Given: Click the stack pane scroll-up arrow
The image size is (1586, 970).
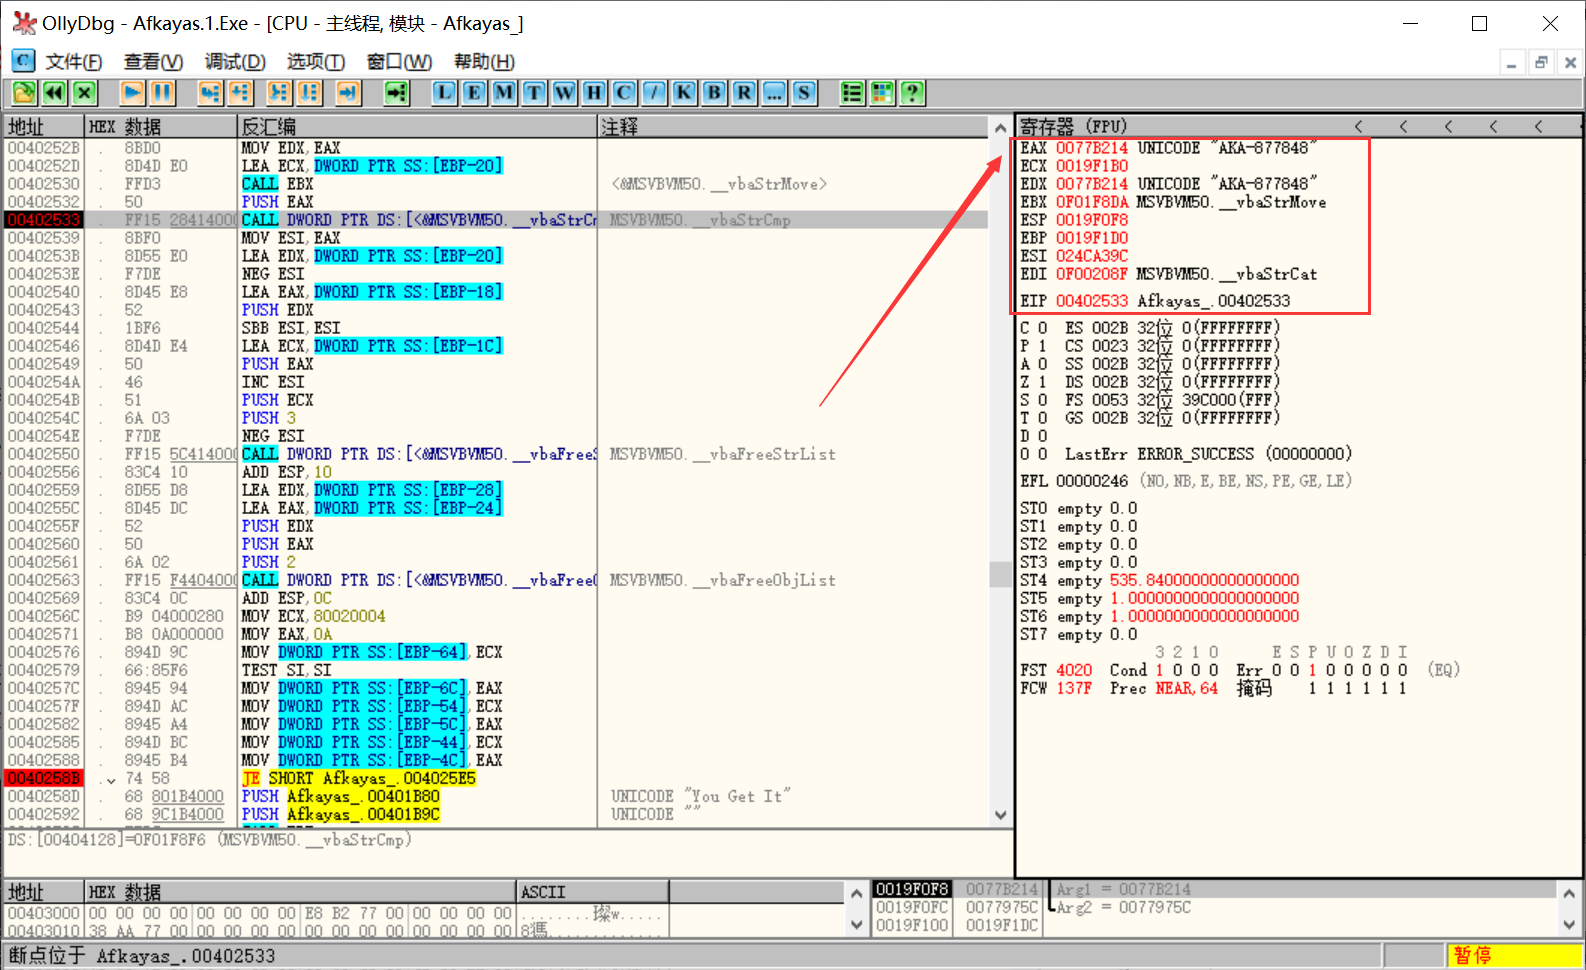Looking at the screenshot, I should click(x=1569, y=894).
